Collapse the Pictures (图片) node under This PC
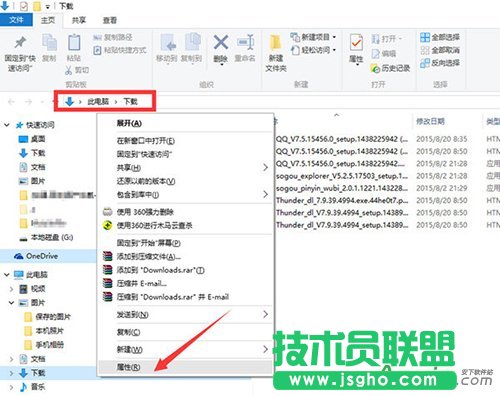Image resolution: width=500 pixels, height=396 pixels. [x=12, y=303]
